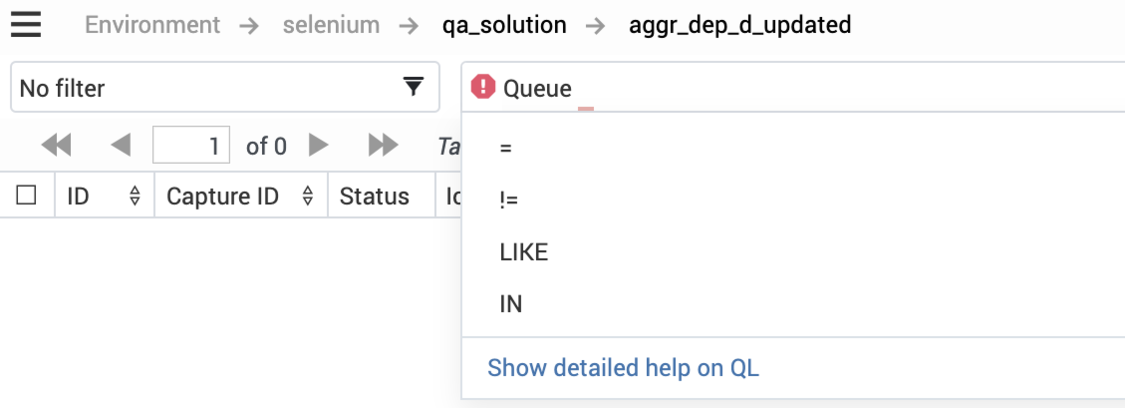Viewport: 1125px width, 408px height.
Task: Navigate to the selenium breadcrumb
Action: (331, 25)
